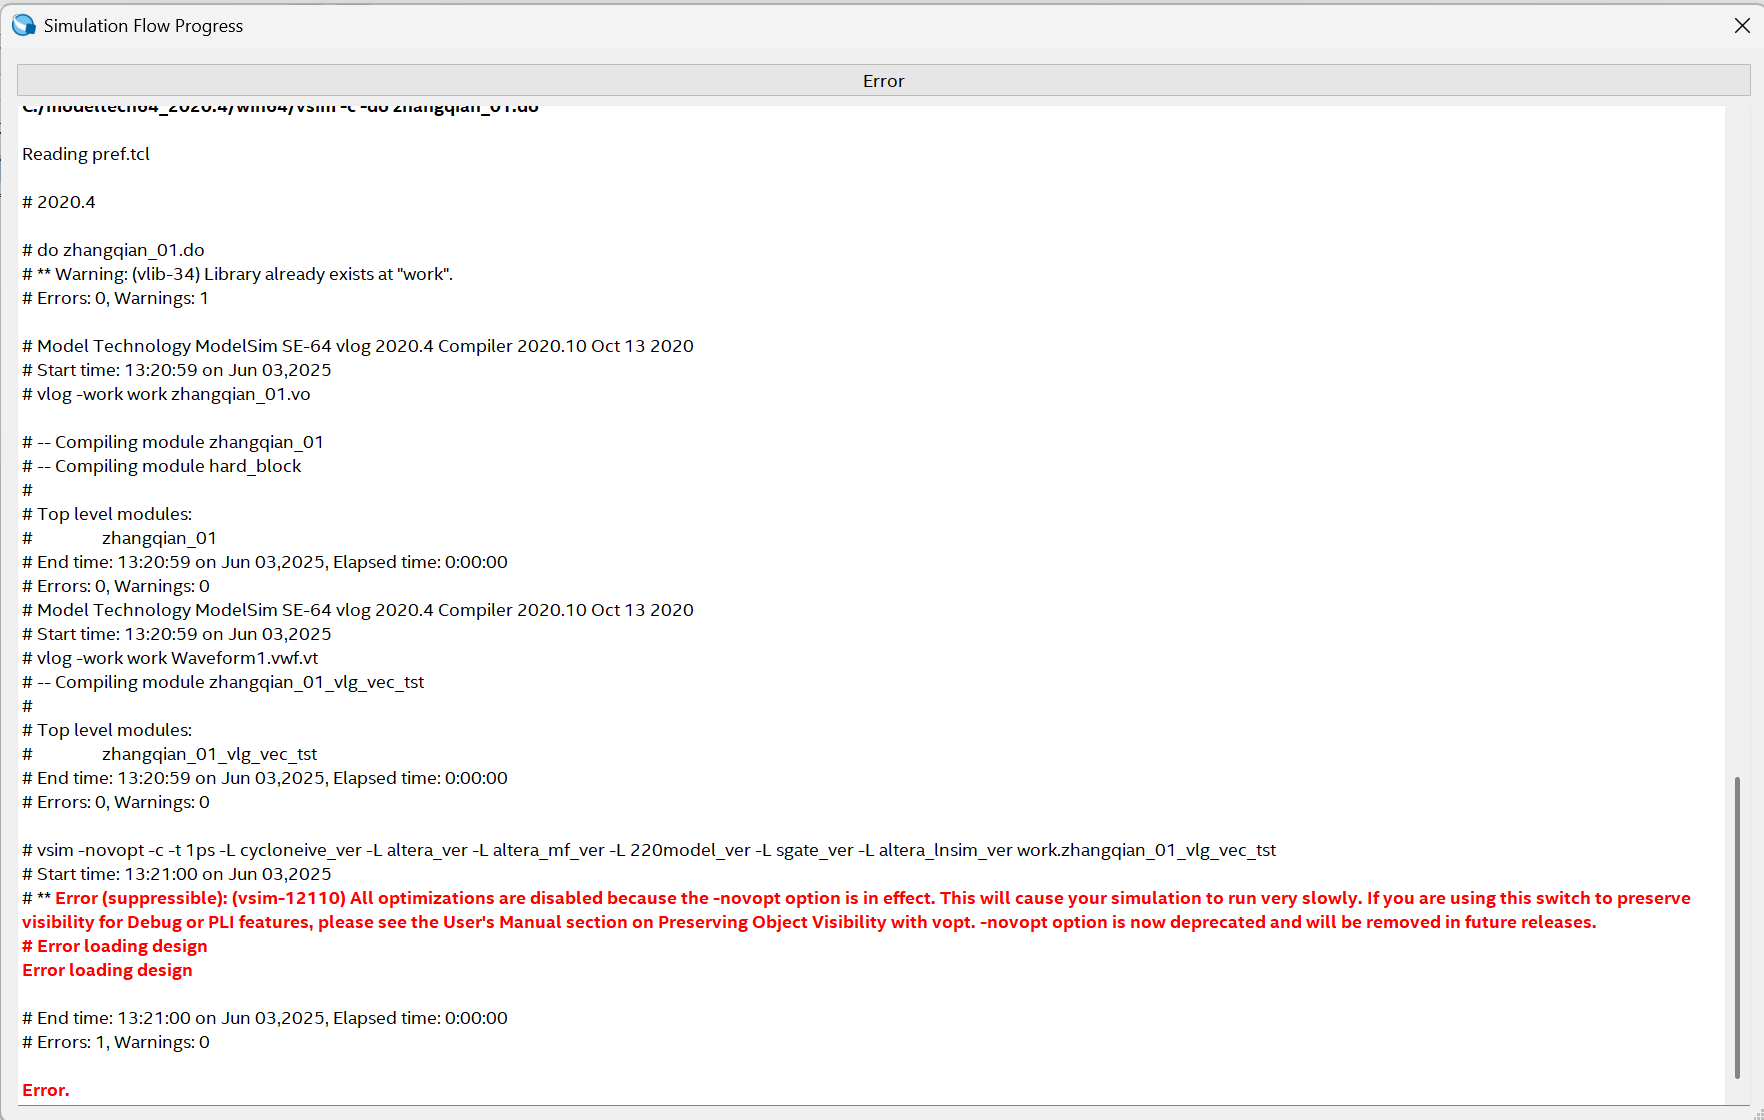Click the 'Errors: 1, Warnings: 0' line
1764x1120 pixels.
point(116,1042)
